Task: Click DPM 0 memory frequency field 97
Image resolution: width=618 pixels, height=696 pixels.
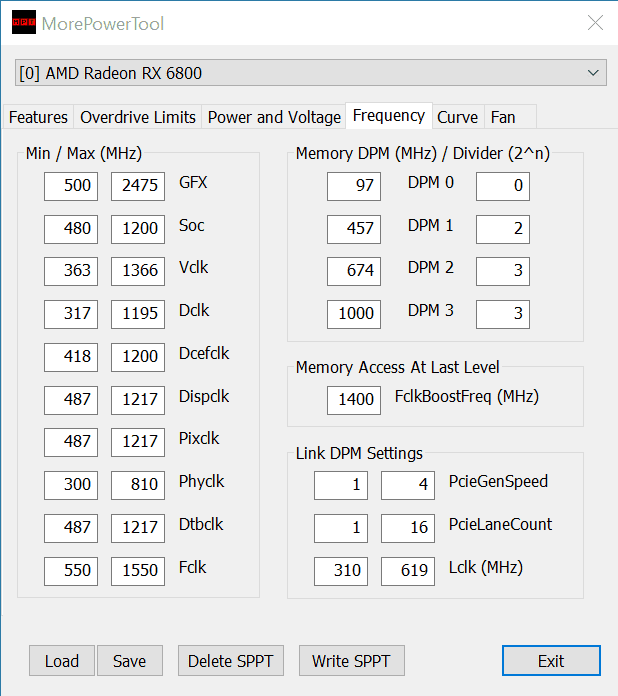Action: [x=354, y=186]
